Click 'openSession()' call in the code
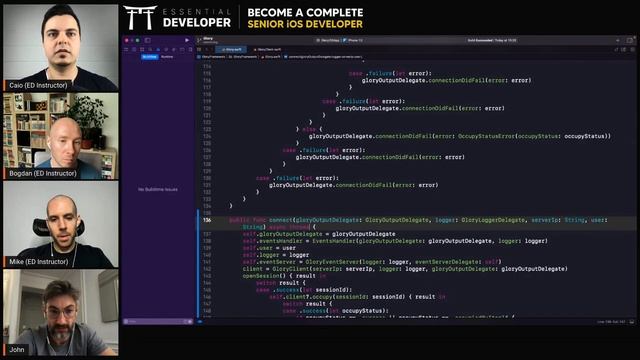Viewport: 640px width, 360px height. (264, 276)
